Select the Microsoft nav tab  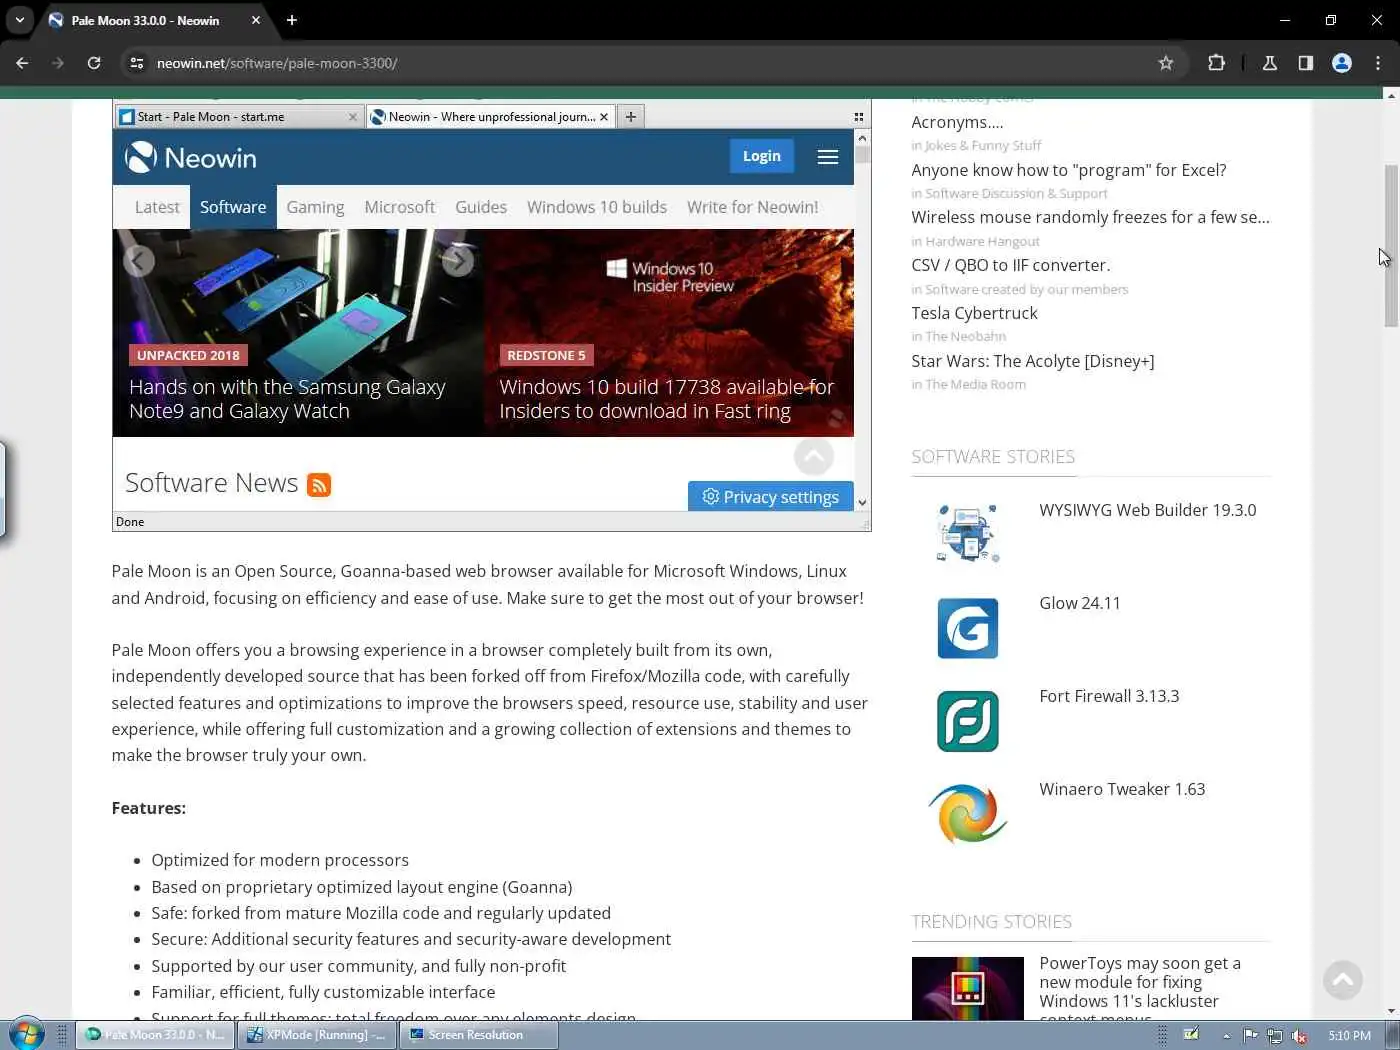coord(399,207)
